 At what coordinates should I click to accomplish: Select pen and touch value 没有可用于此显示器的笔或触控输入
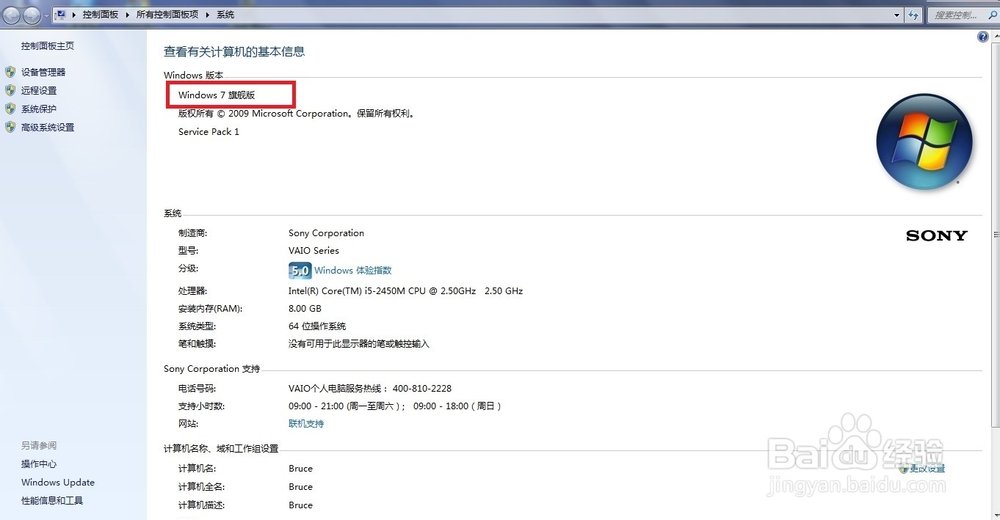359,344
